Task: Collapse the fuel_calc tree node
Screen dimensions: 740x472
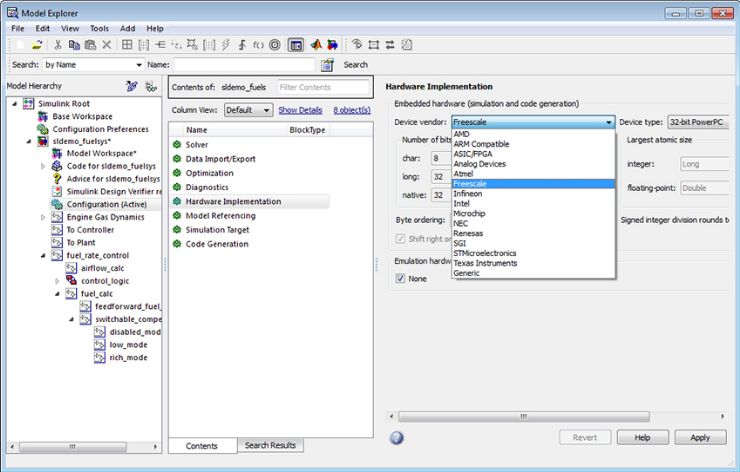Action: [x=57, y=294]
